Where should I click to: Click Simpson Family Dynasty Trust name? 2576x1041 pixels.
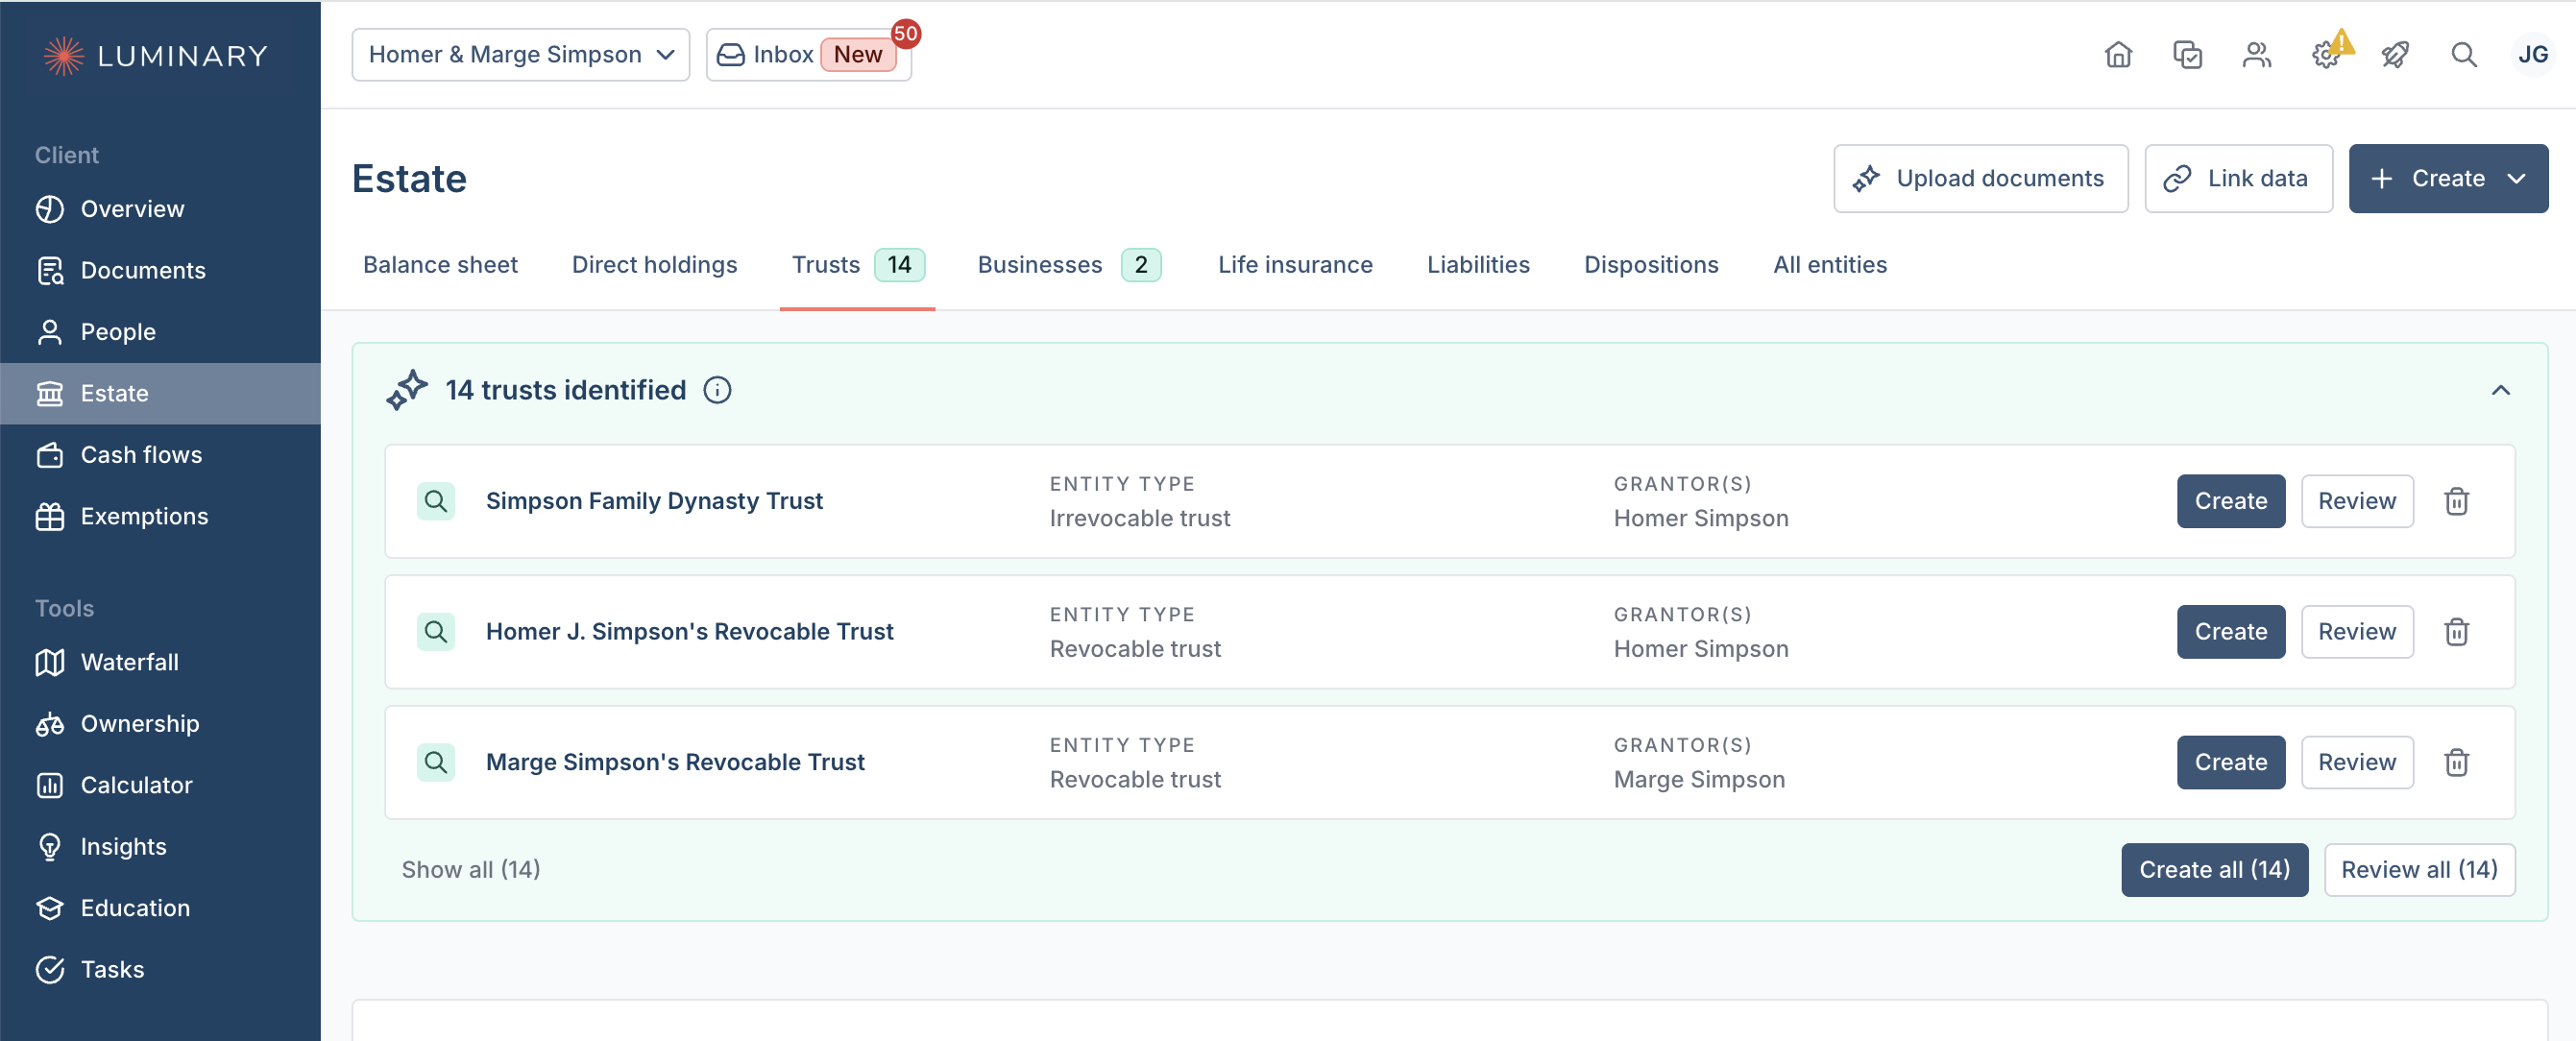tap(654, 501)
